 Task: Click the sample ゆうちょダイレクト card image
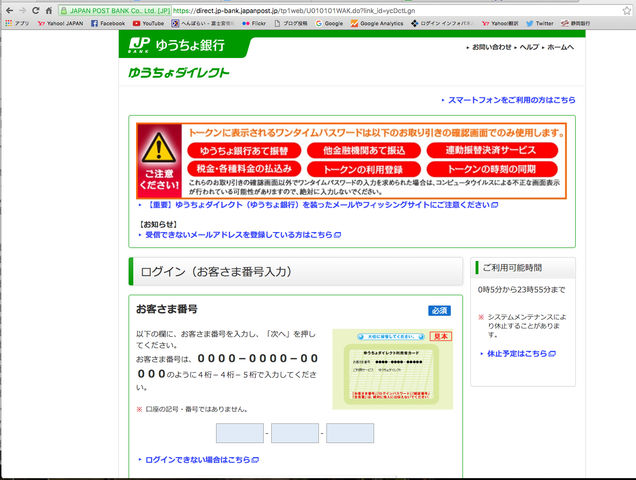pyautogui.click(x=392, y=369)
